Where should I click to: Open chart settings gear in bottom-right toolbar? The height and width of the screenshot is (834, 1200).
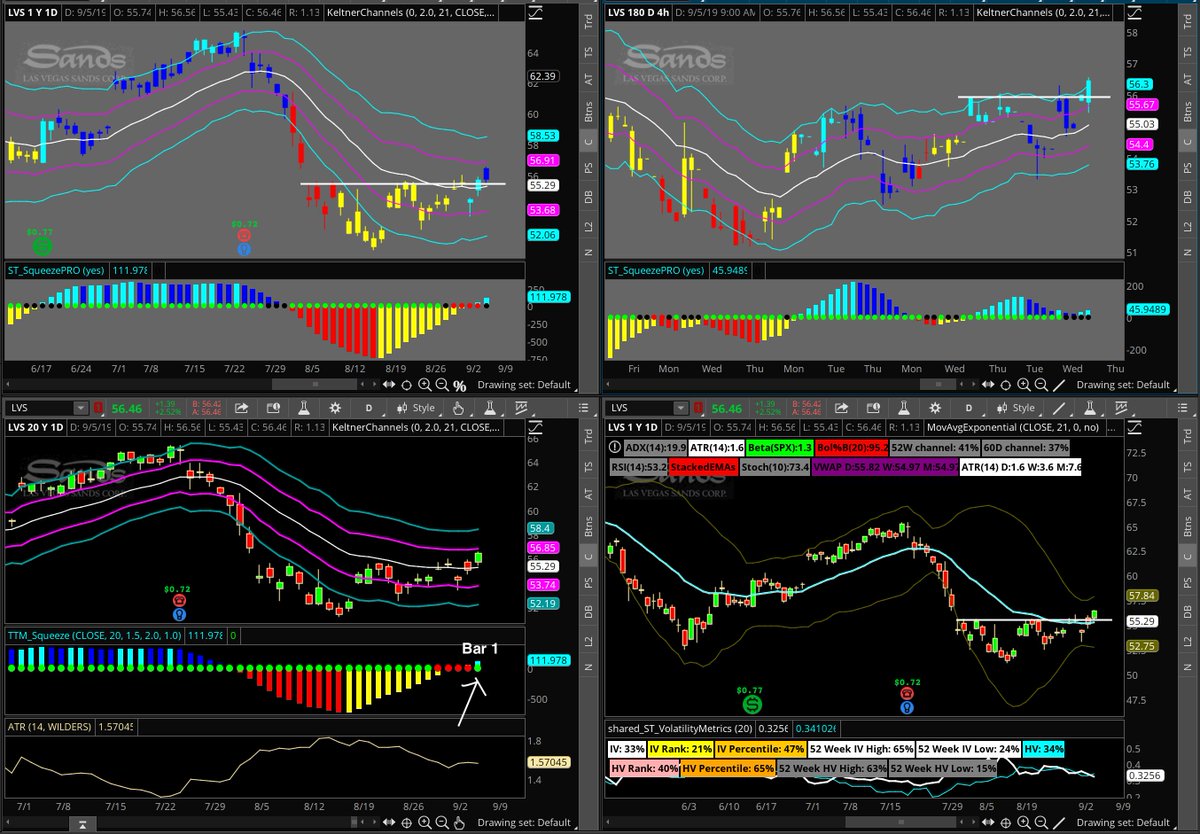coord(935,408)
